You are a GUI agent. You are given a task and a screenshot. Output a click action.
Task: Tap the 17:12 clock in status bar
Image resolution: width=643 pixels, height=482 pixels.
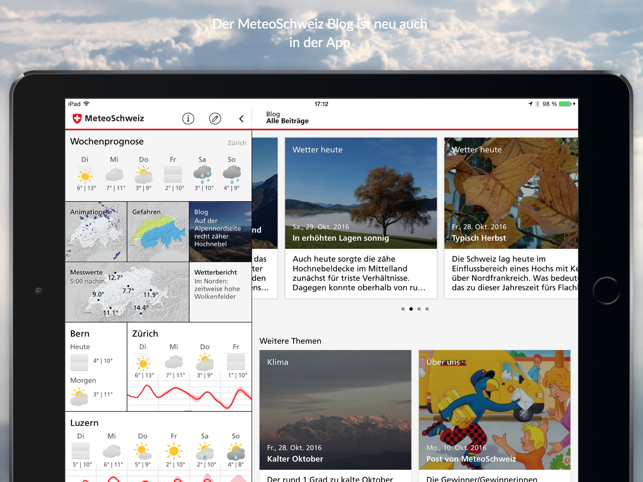tap(322, 104)
